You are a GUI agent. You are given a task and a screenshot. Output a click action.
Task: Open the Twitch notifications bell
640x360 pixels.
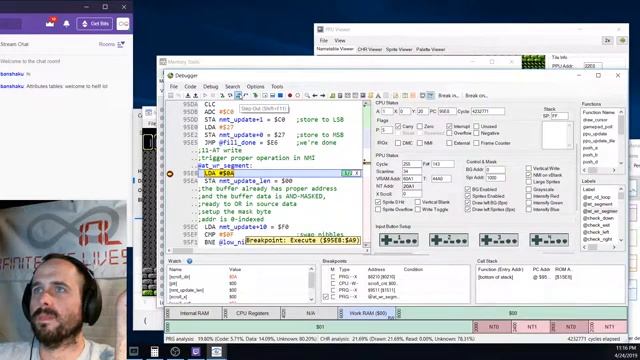(66, 24)
